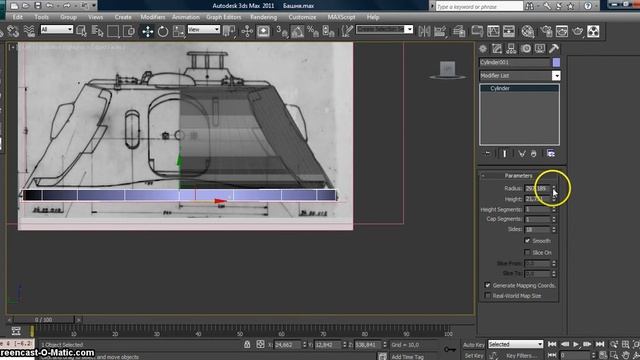
Task: Open the Motion panel tab
Action: (x=526, y=49)
